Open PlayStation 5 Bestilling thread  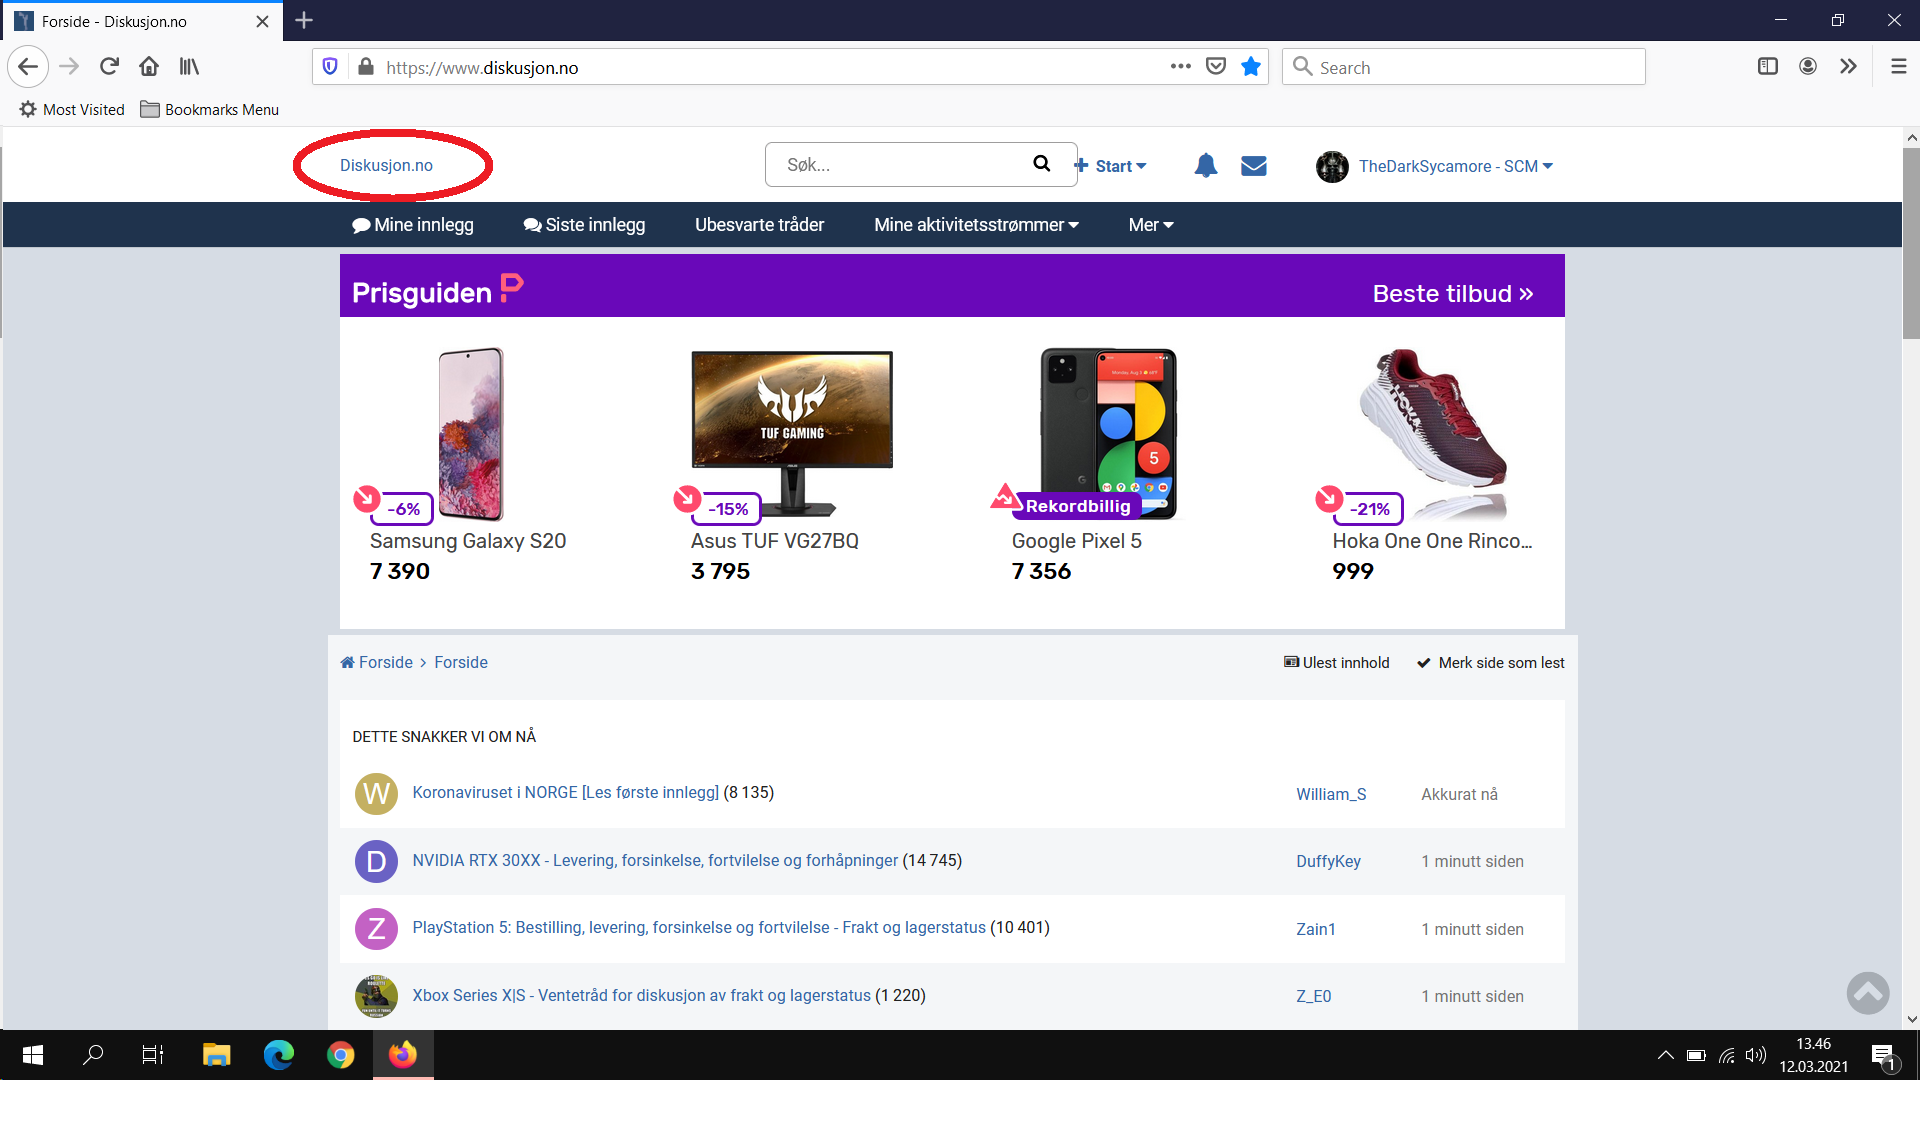pos(699,927)
